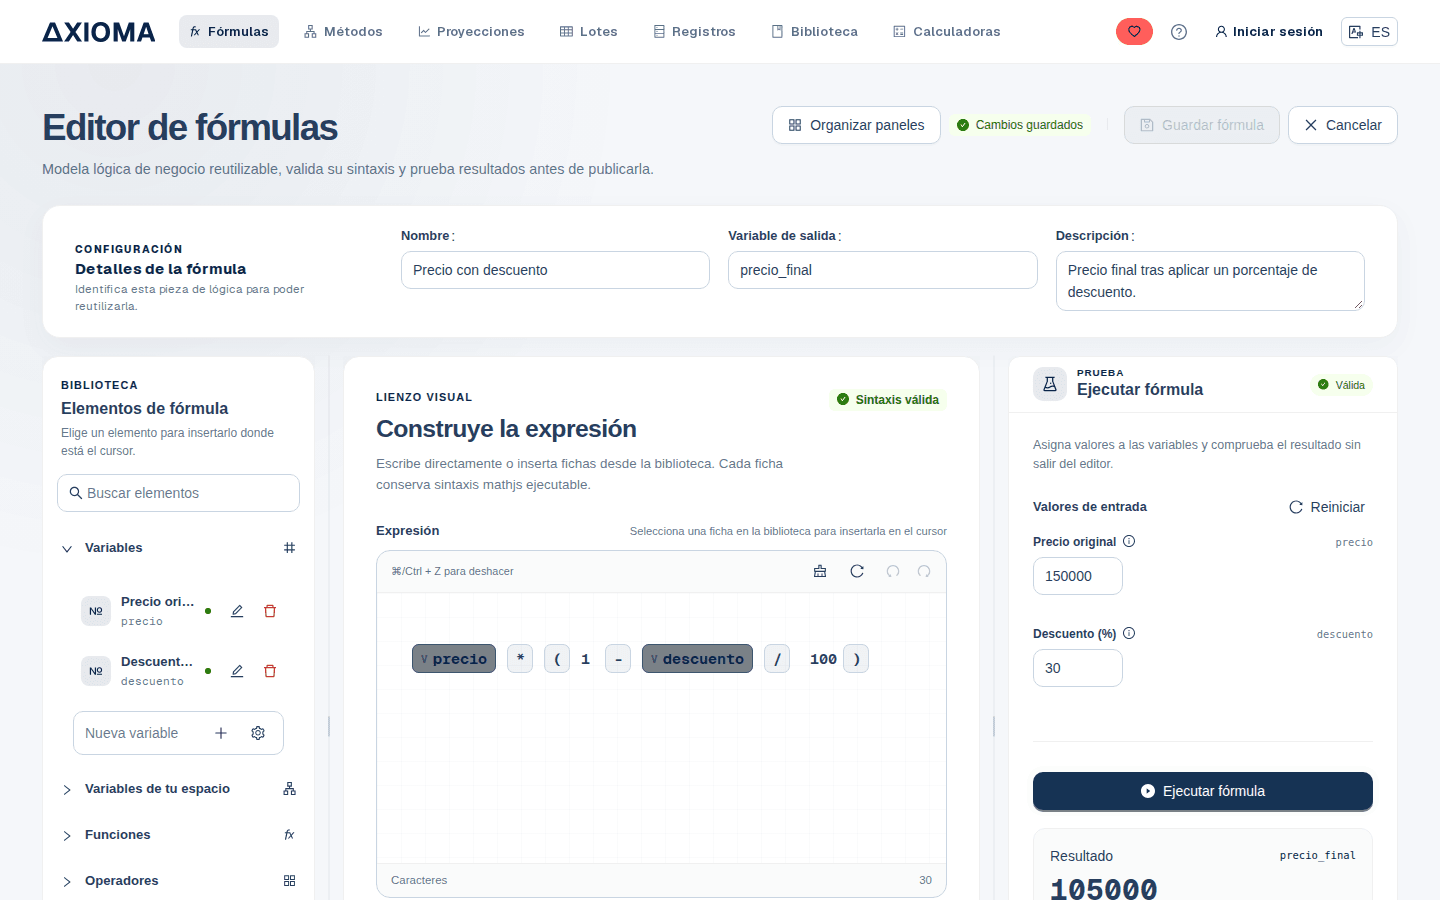1440x900 pixels.
Task: Click the reset expression circular arrow
Action: [857, 571]
